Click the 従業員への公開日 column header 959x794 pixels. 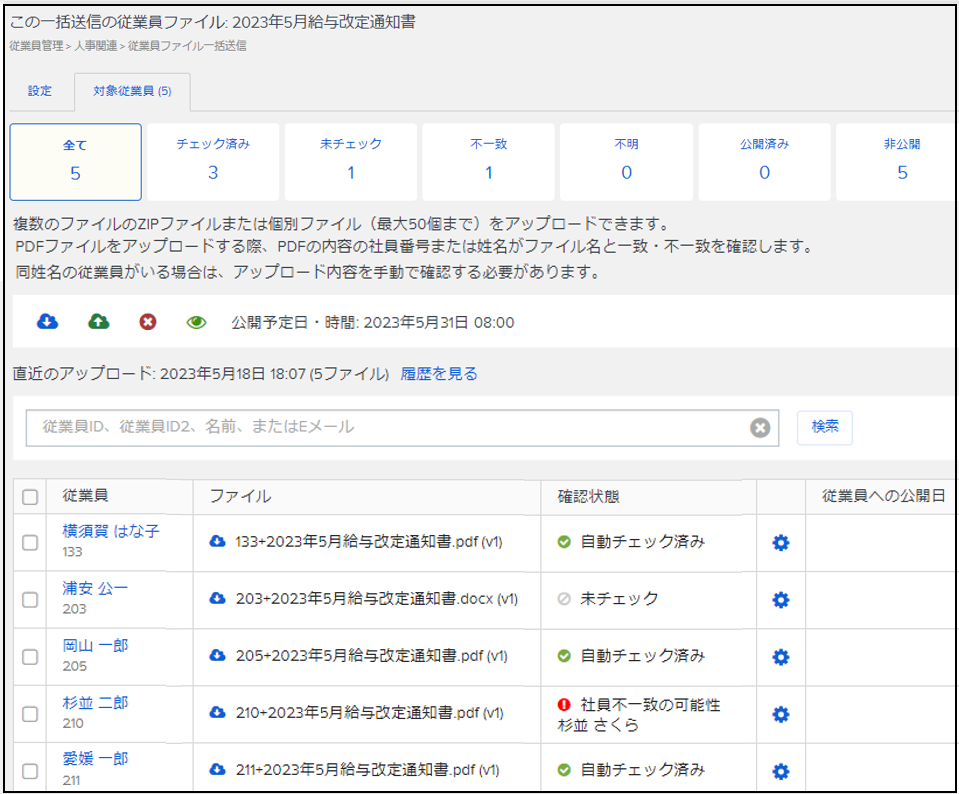click(883, 495)
